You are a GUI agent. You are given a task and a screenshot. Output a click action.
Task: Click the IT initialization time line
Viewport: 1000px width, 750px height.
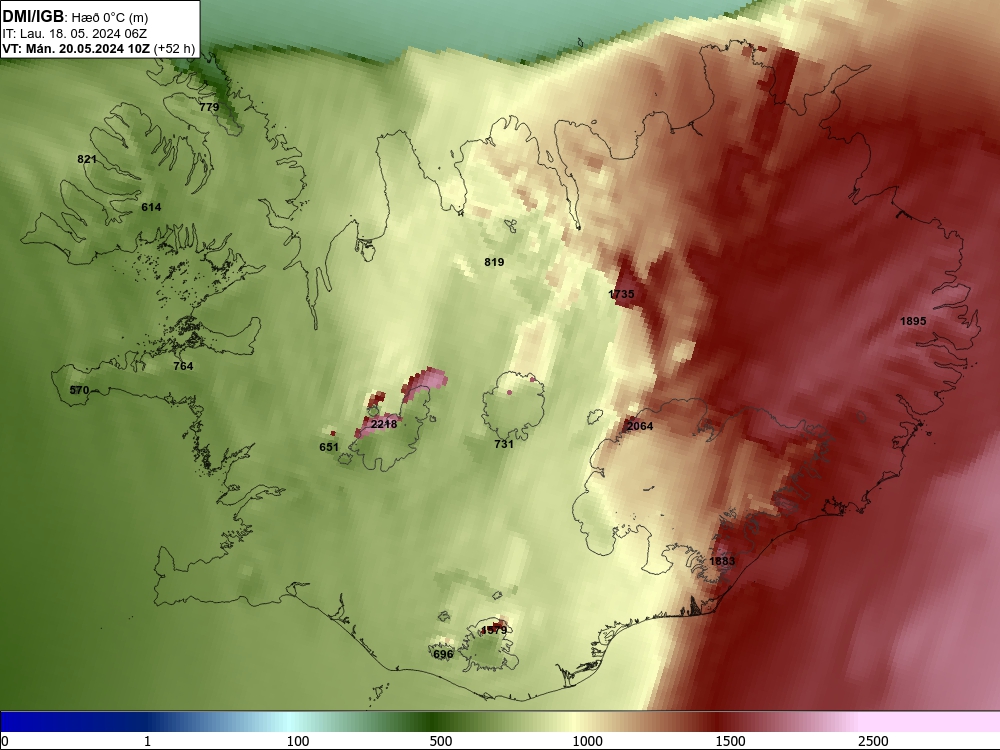75,34
